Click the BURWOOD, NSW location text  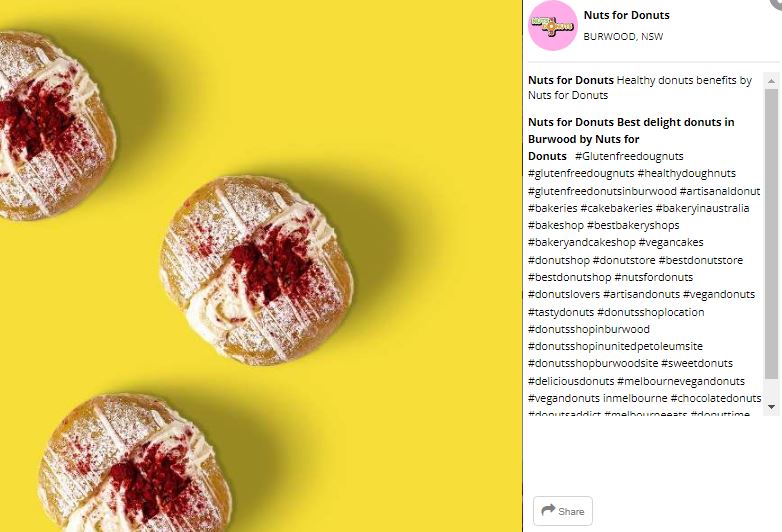point(623,36)
